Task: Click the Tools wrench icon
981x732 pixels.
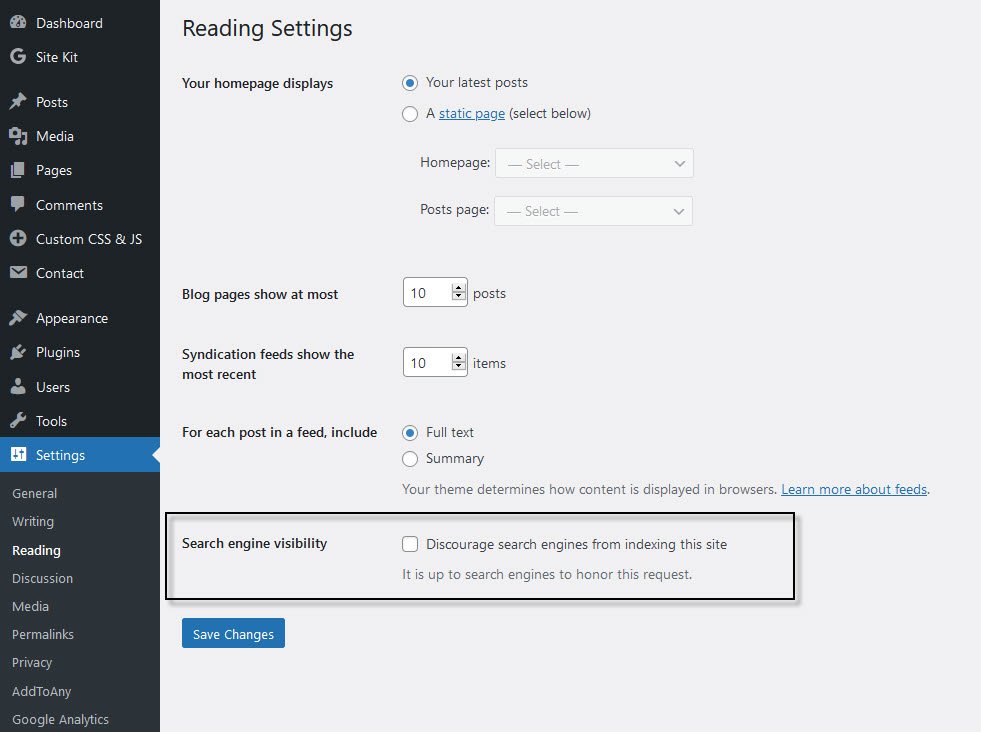Action: (18, 420)
